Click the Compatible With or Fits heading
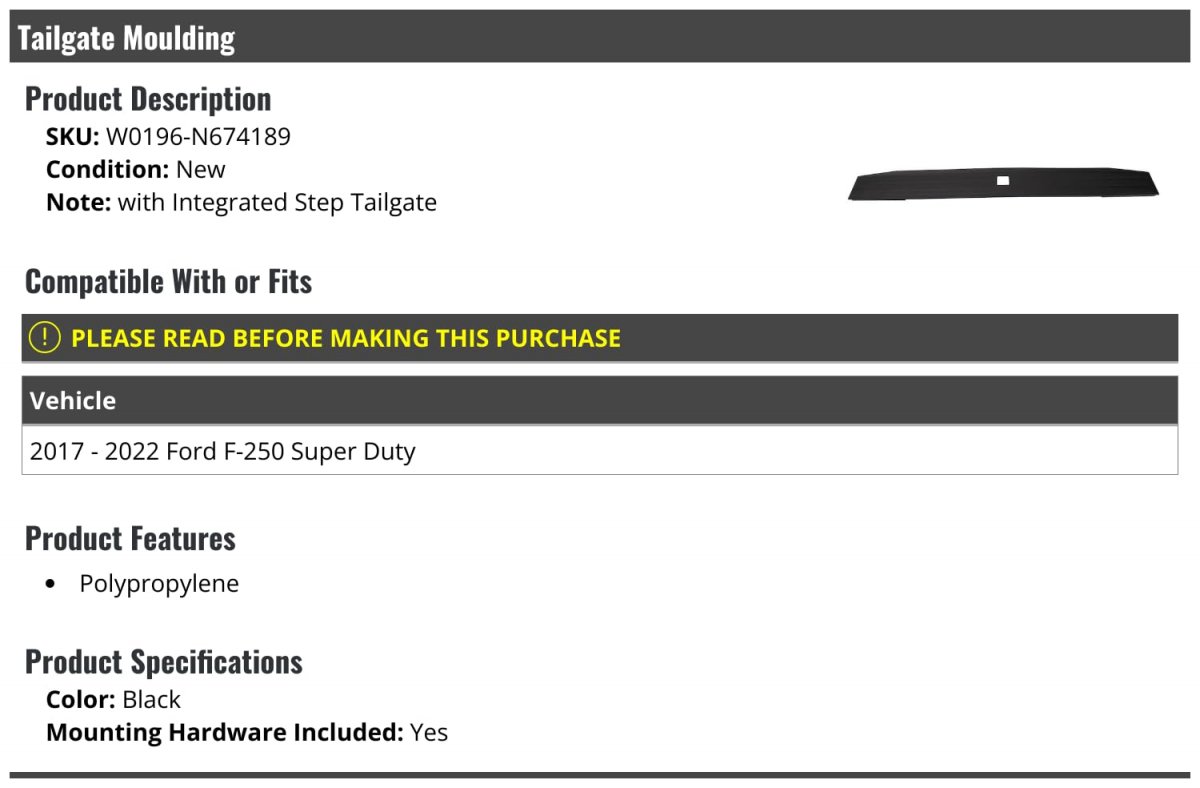This screenshot has height=788, width=1200. tap(168, 282)
